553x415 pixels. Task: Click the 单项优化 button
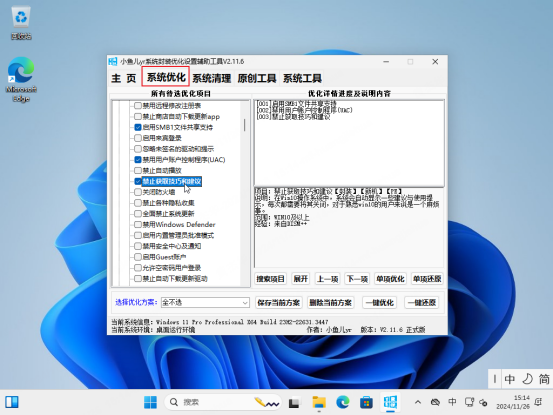[x=390, y=279]
